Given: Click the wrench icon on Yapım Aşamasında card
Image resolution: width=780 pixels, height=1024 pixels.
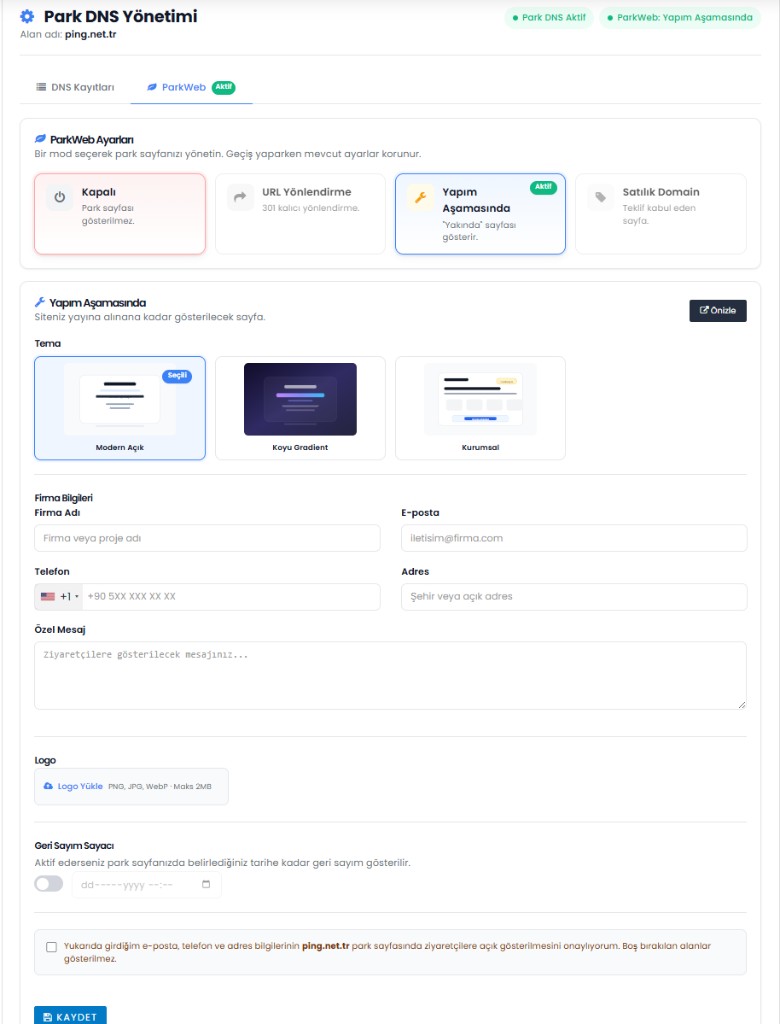Looking at the screenshot, I should [420, 197].
